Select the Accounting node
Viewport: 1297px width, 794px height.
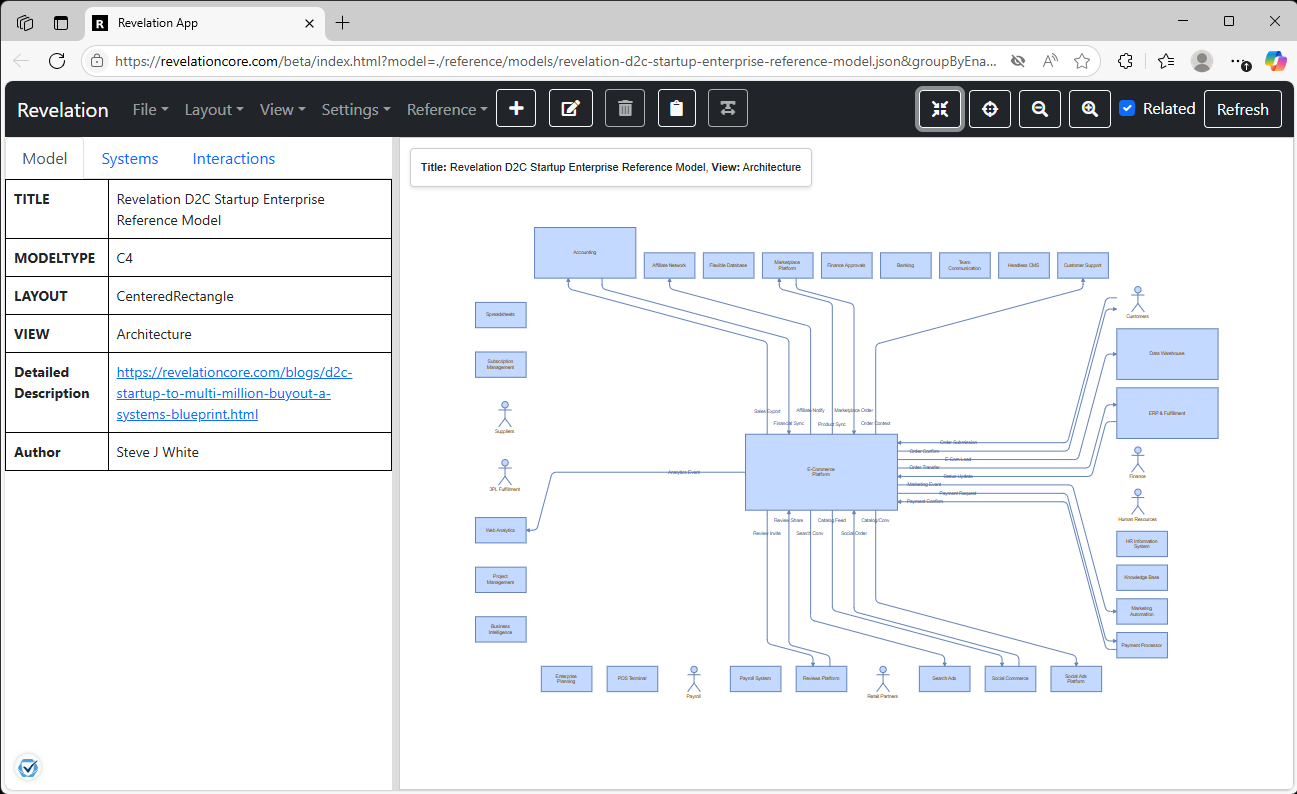pos(585,252)
